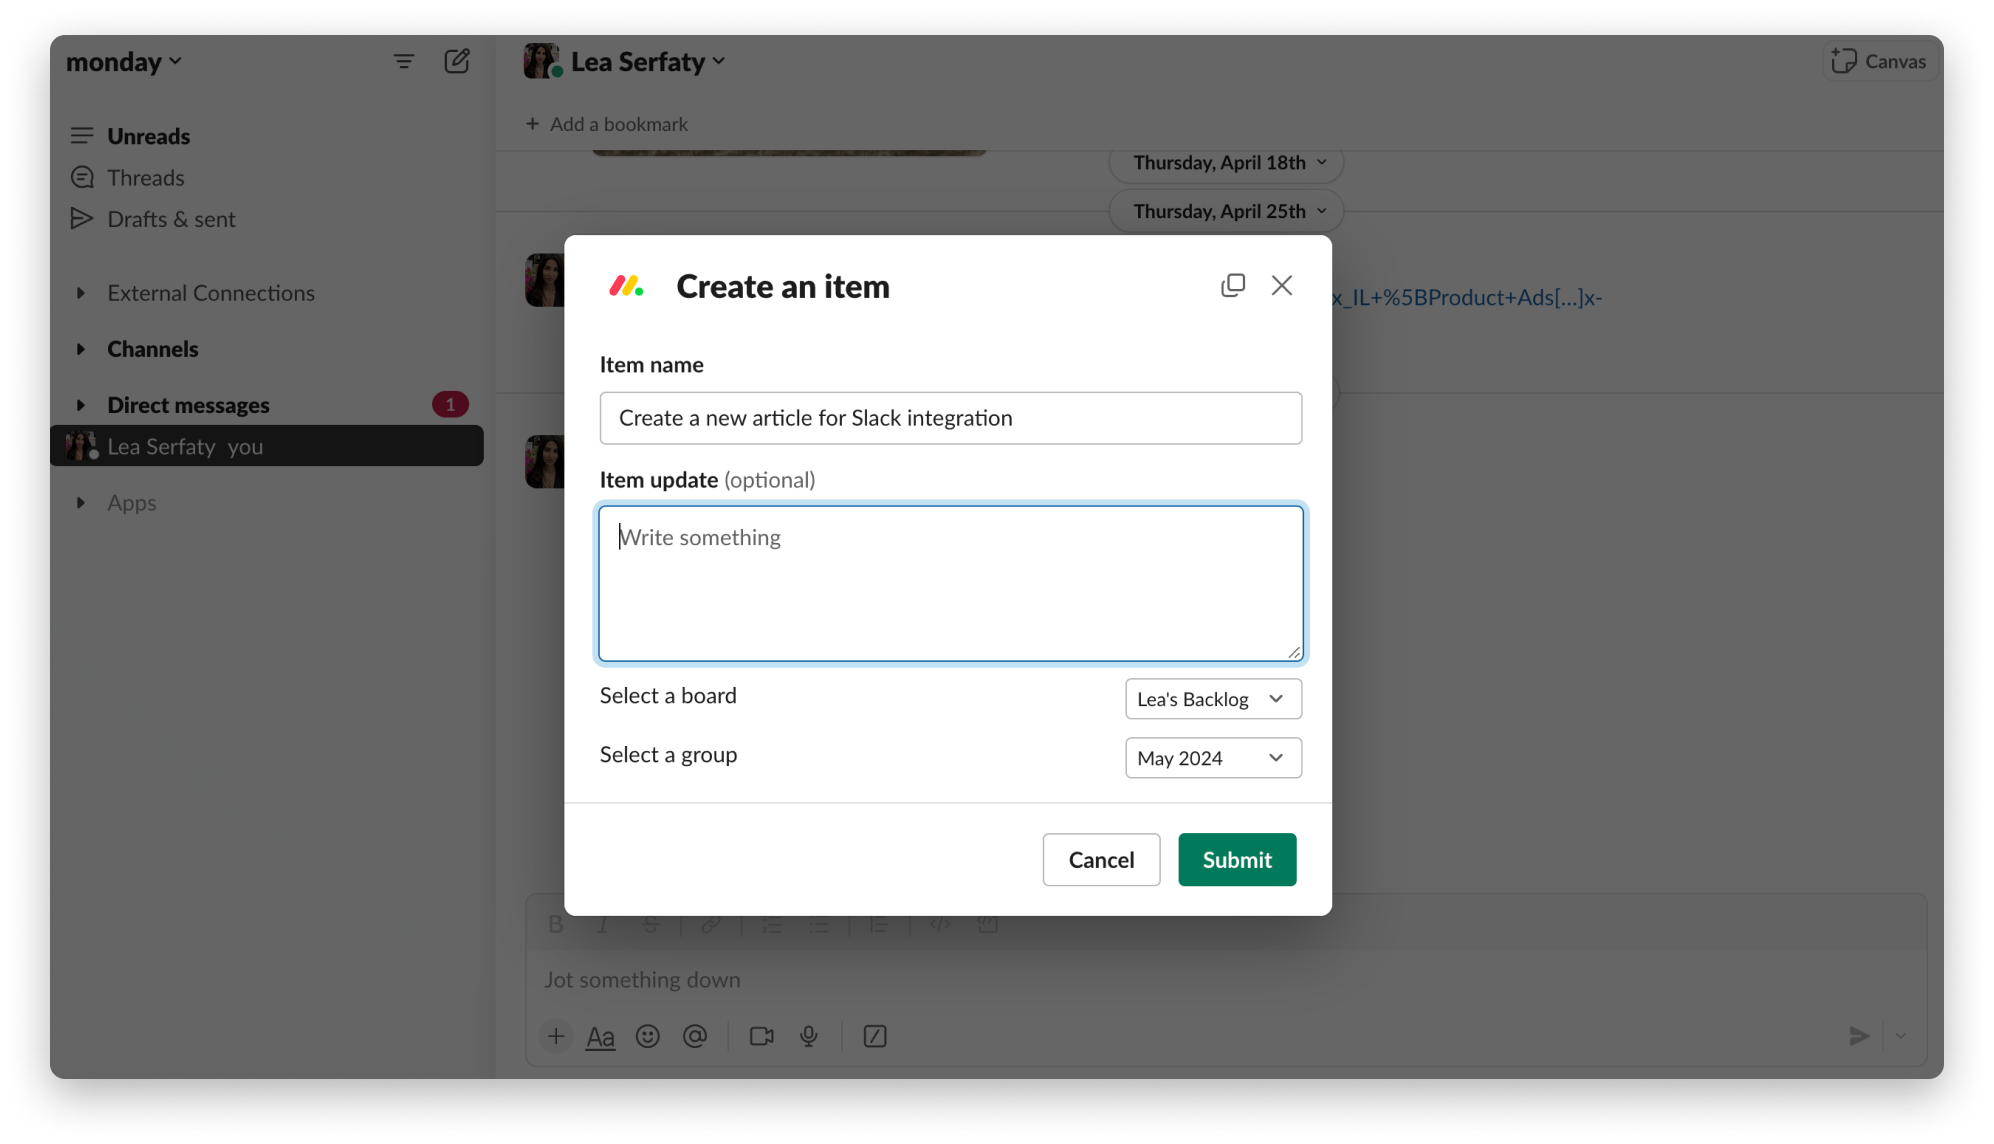Open the Select a group dropdown
Screen dimensions: 1994x1144
pos(1213,758)
